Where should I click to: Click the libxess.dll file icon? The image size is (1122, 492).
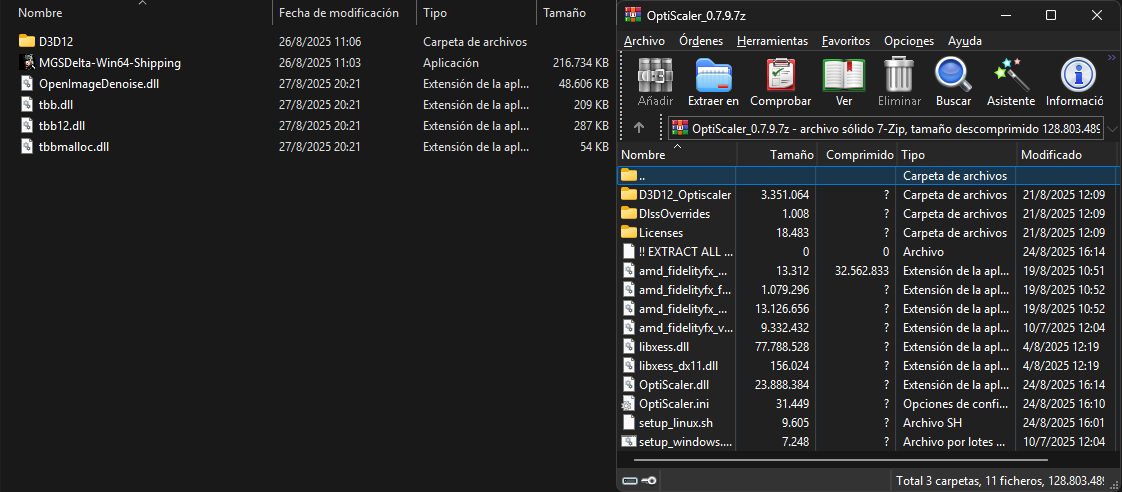[628, 347]
